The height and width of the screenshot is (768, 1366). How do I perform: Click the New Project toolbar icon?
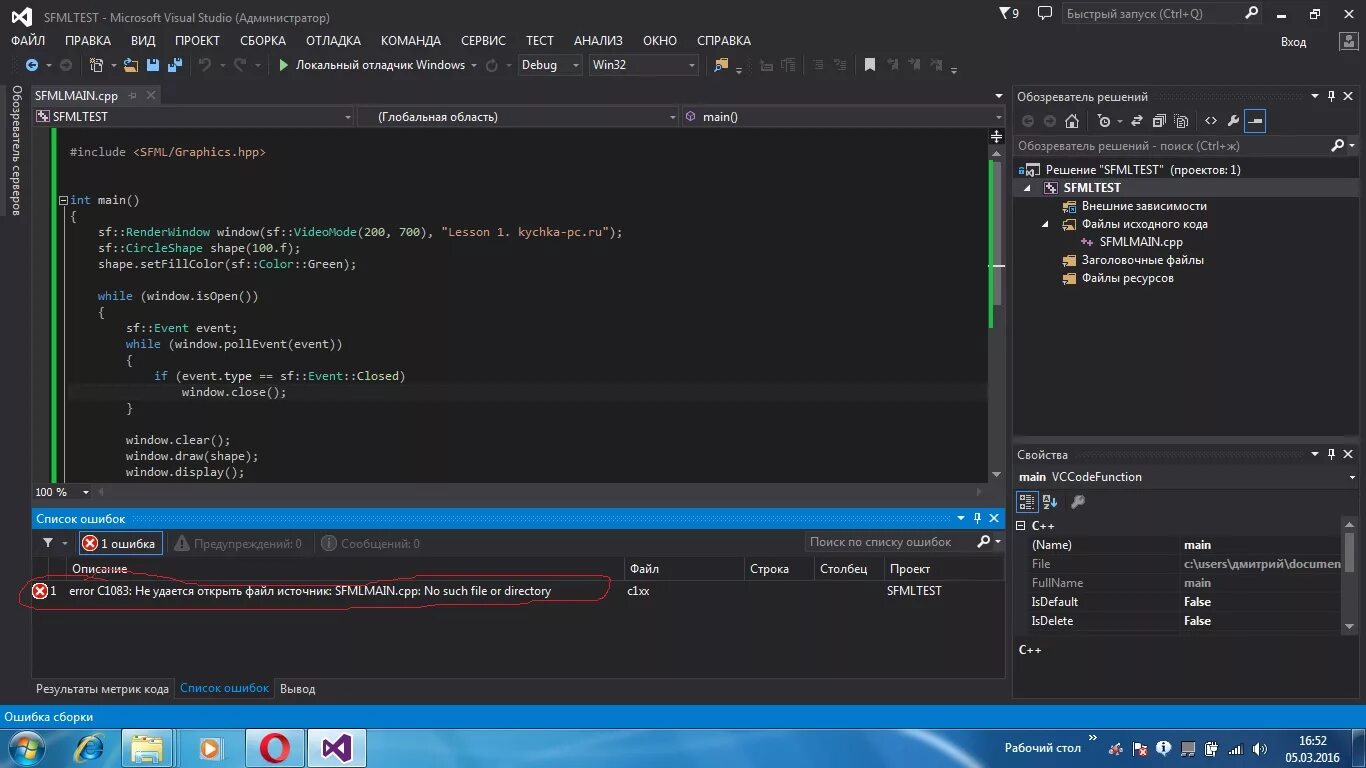coord(97,65)
